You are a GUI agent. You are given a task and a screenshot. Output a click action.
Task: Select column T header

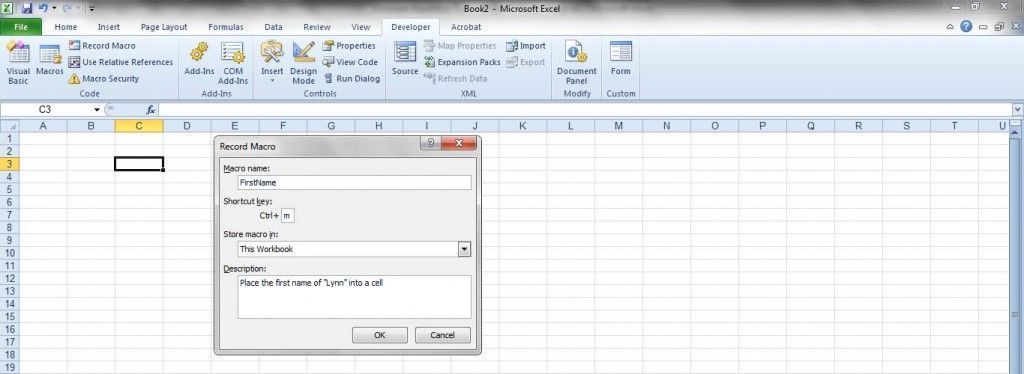coord(954,126)
